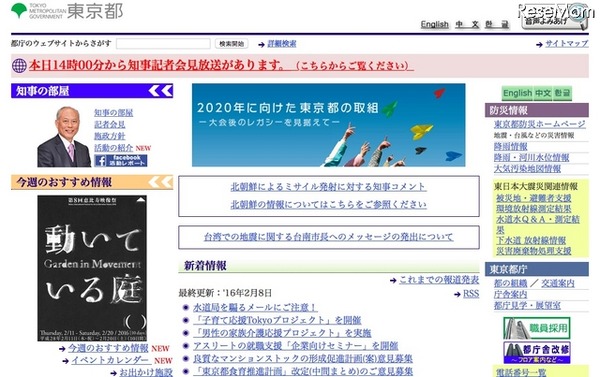600x377 pixels.
Task: Click the arrow icon beside RSS link
Action: point(457,294)
